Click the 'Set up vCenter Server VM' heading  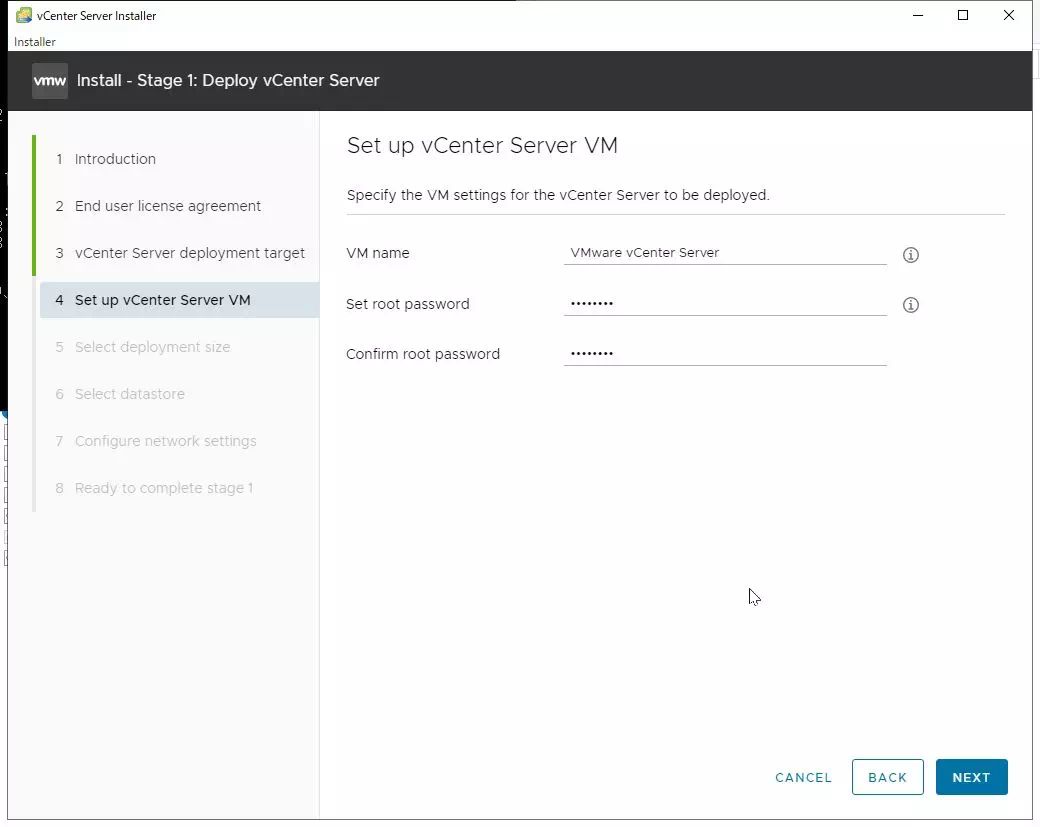(x=482, y=145)
